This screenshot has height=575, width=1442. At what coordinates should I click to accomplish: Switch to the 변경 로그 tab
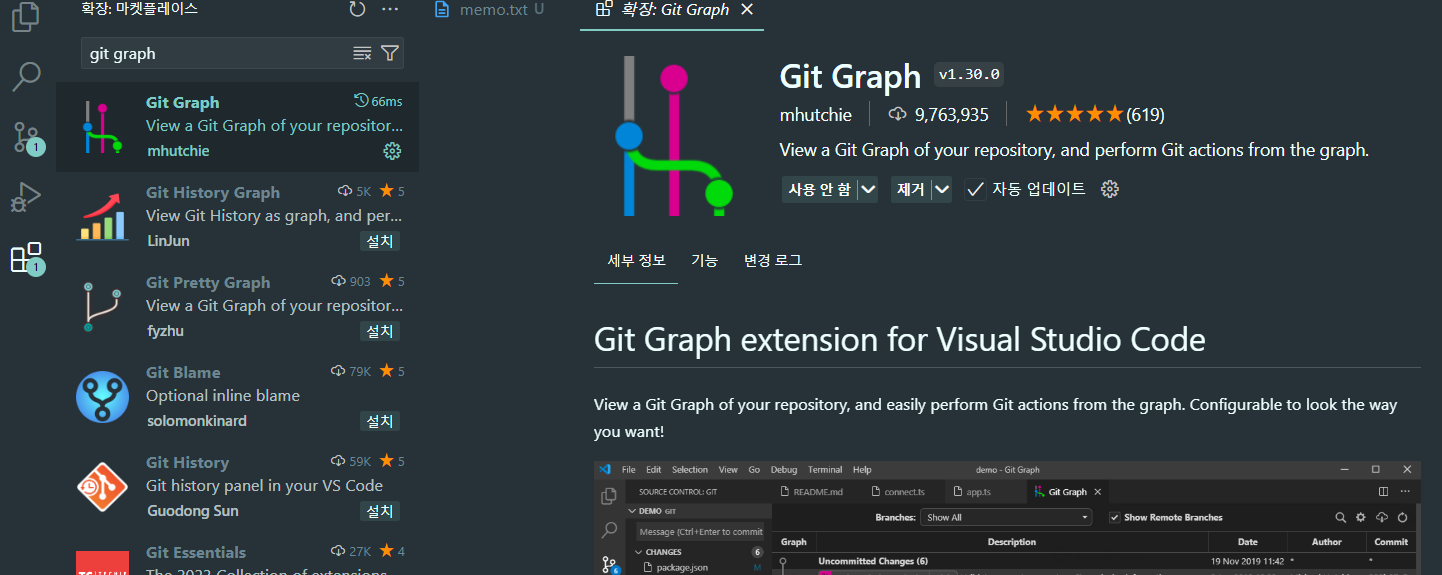point(772,260)
